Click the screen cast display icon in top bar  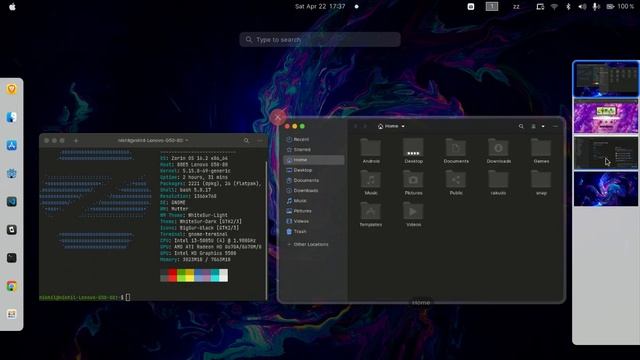pos(540,7)
